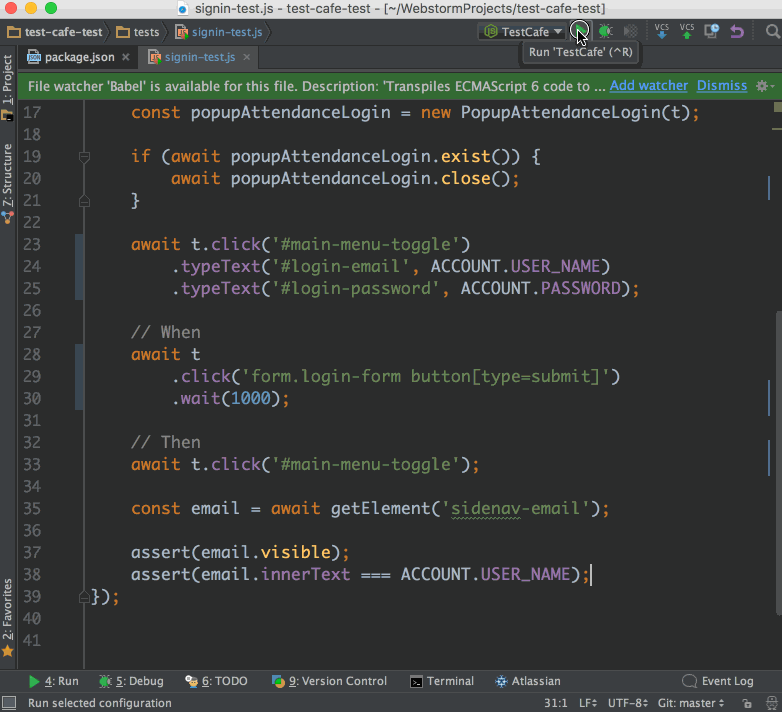The height and width of the screenshot is (712, 782).
Task: Run the TestCafe configuration
Action: (x=580, y=32)
